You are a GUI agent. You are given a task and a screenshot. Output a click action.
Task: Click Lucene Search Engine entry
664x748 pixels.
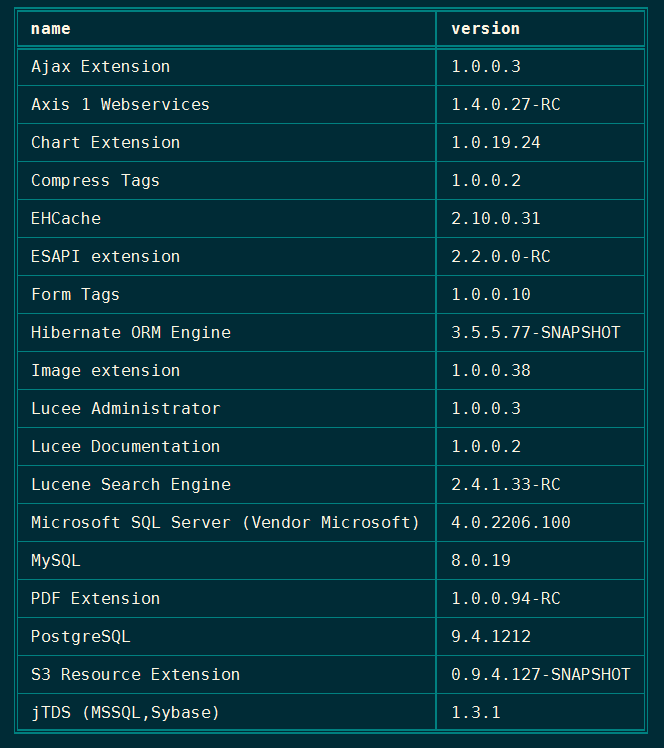[x=130, y=485]
